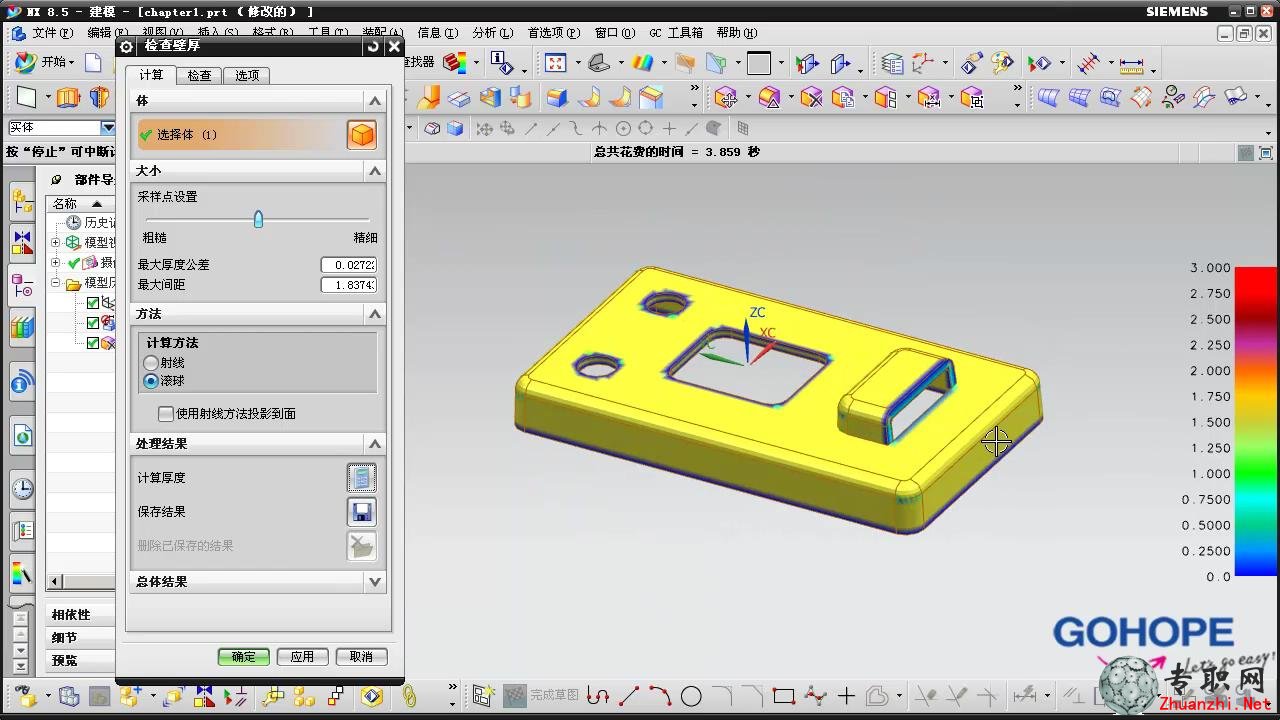
Task: Click the 确定 button
Action: (x=244, y=657)
